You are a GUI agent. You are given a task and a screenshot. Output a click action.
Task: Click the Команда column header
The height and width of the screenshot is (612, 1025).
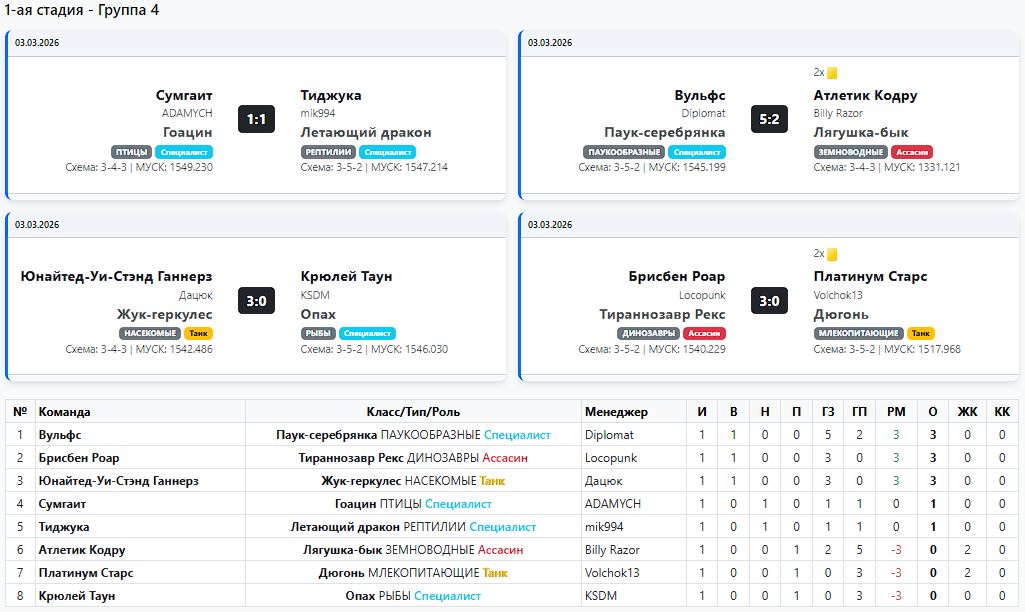65,412
